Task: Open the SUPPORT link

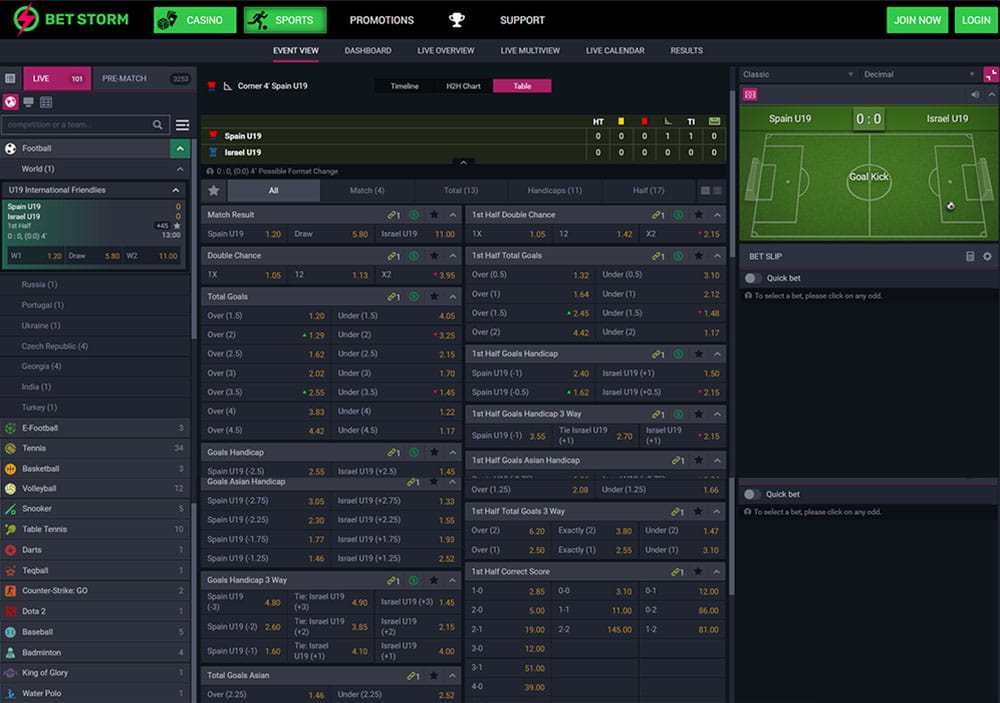Action: pyautogui.click(x=522, y=20)
